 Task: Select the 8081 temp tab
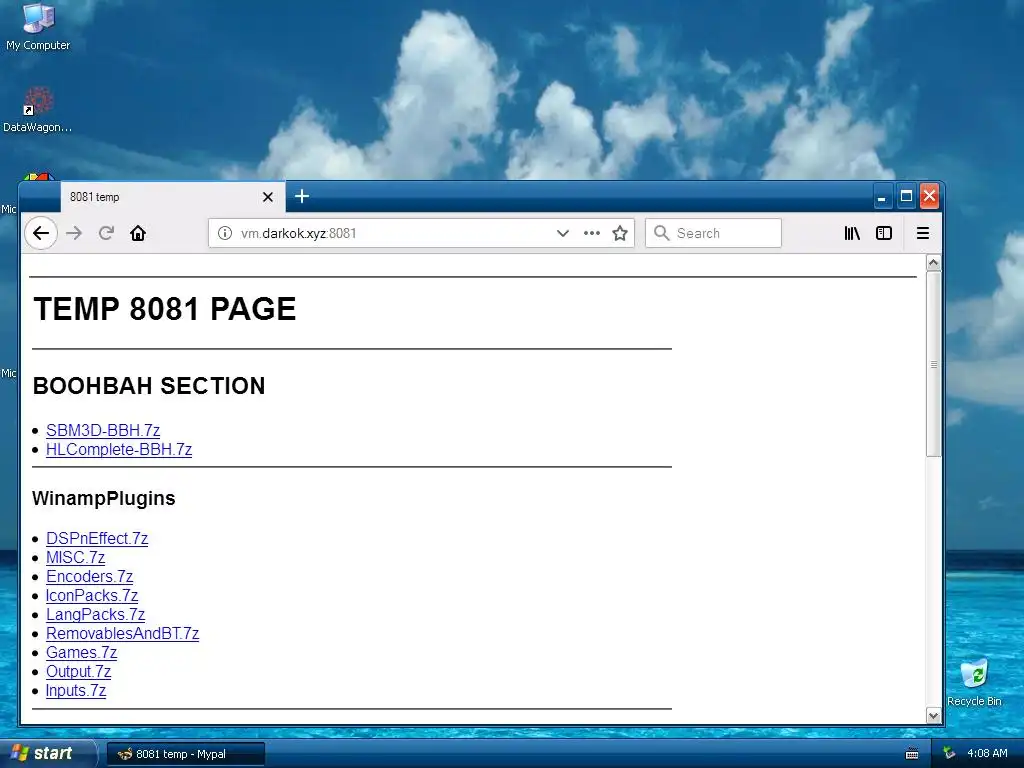point(173,197)
